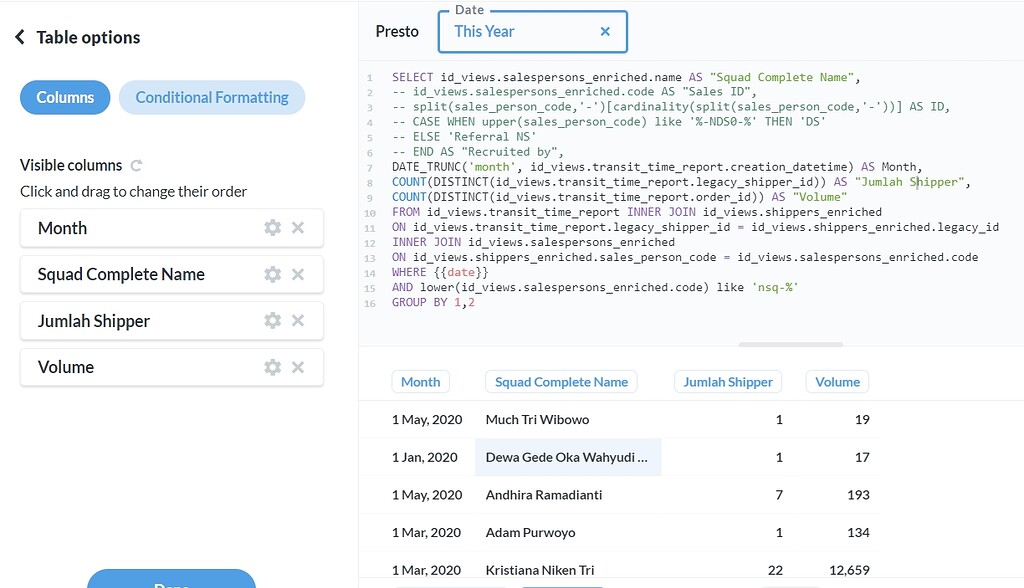Image resolution: width=1024 pixels, height=588 pixels.
Task: Click the horizontal scrollbar below the SQL
Action: [790, 343]
